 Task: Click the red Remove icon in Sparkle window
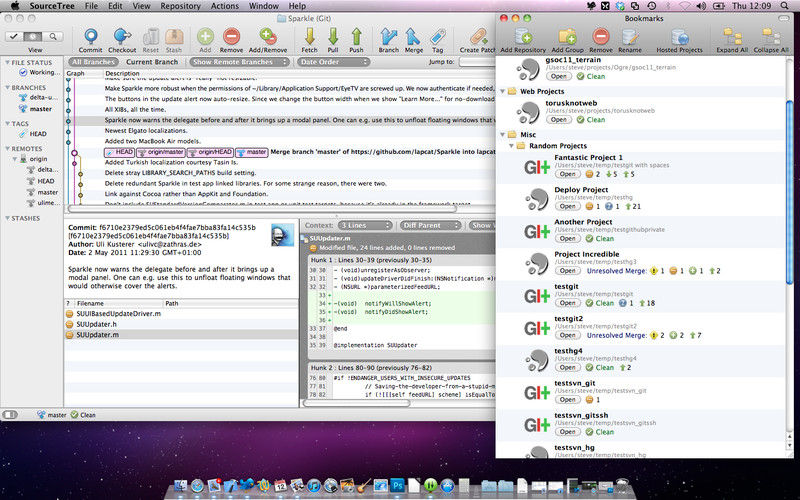[x=231, y=37]
